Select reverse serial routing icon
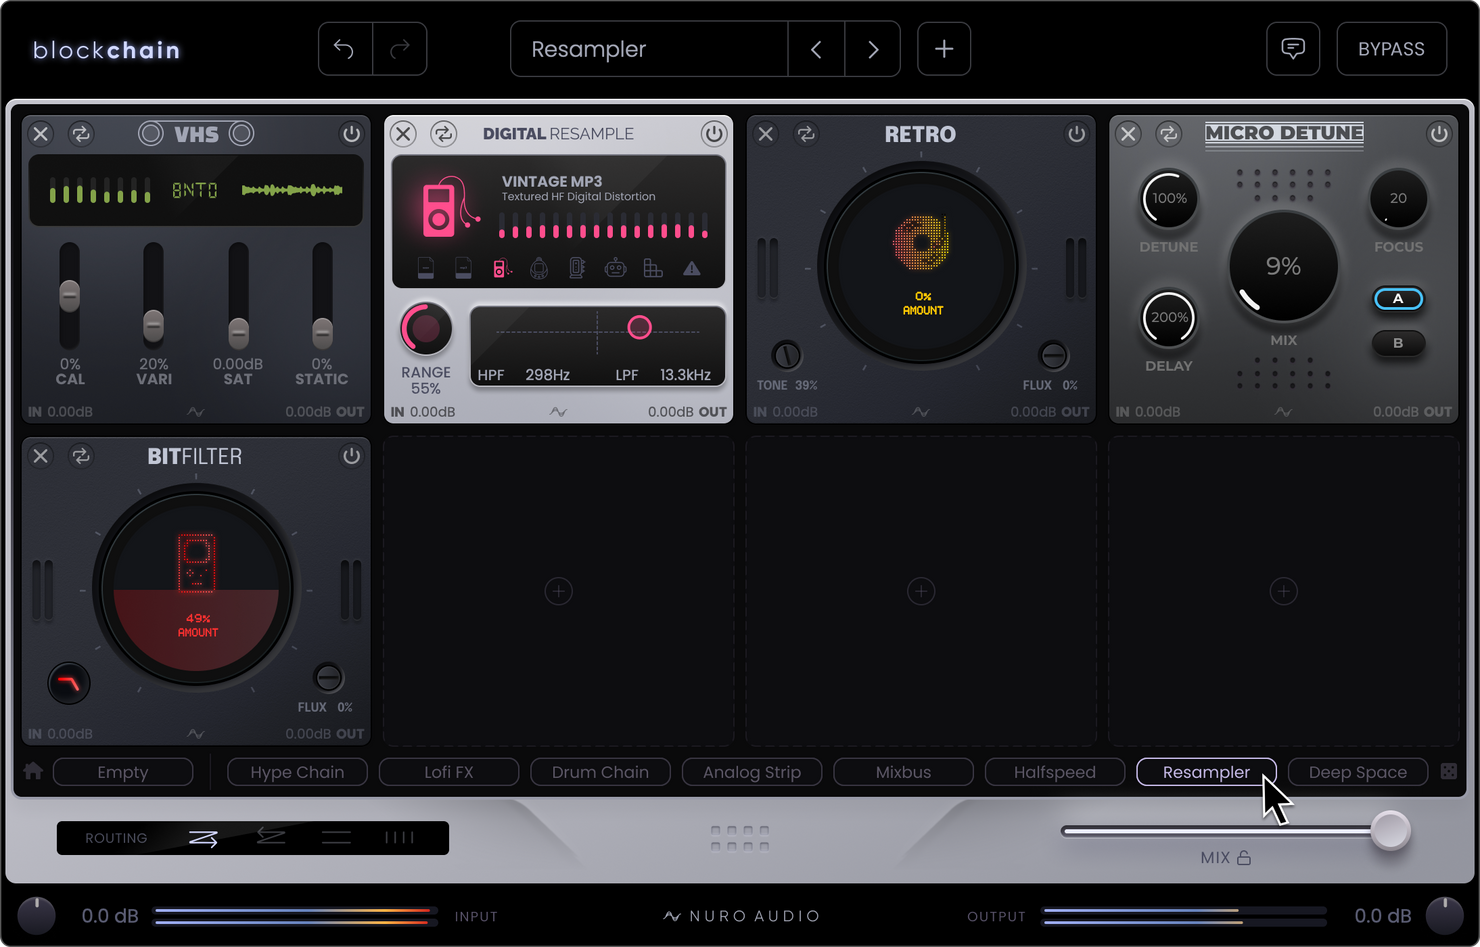The image size is (1480, 947). point(271,837)
